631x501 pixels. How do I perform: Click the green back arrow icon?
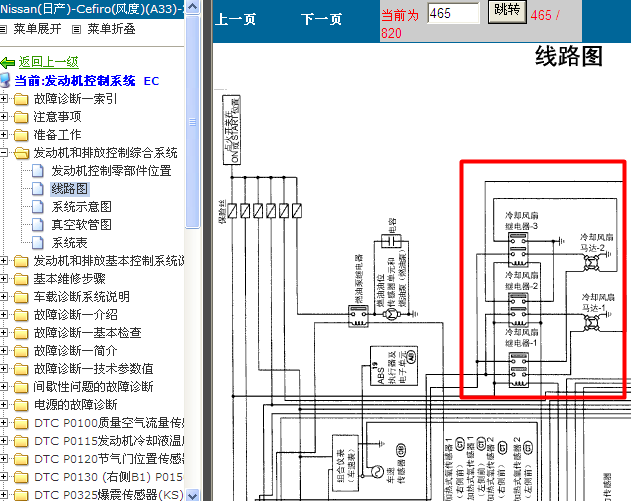(7, 62)
